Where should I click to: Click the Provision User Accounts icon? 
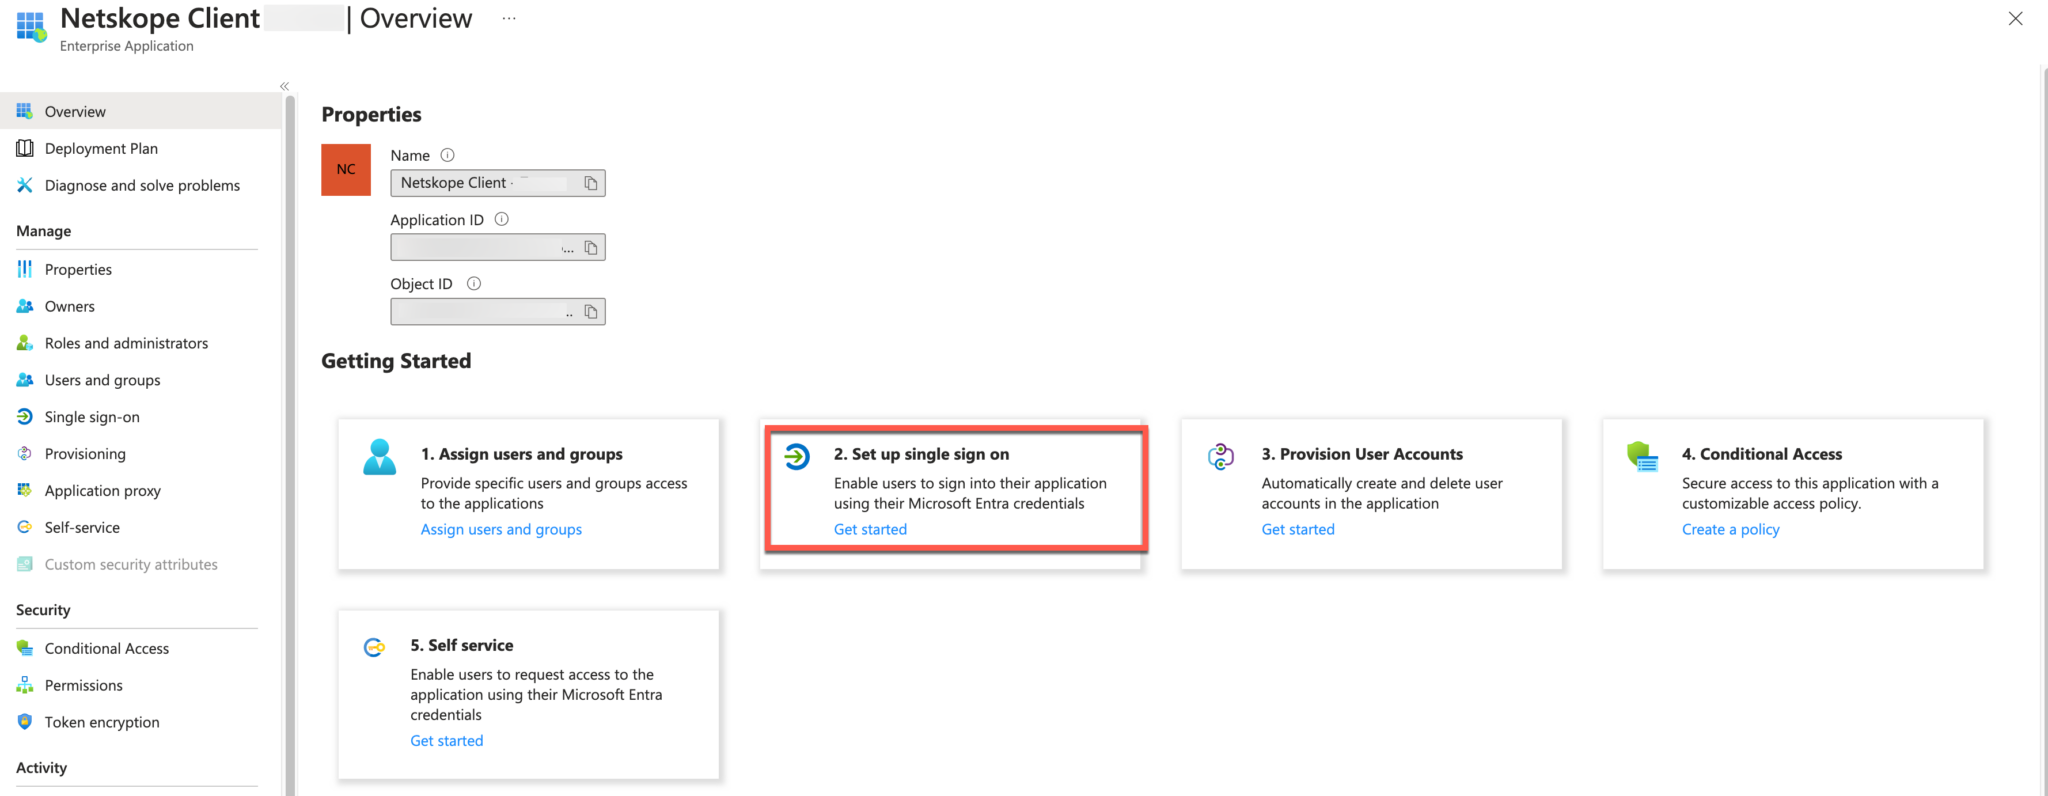coord(1221,457)
